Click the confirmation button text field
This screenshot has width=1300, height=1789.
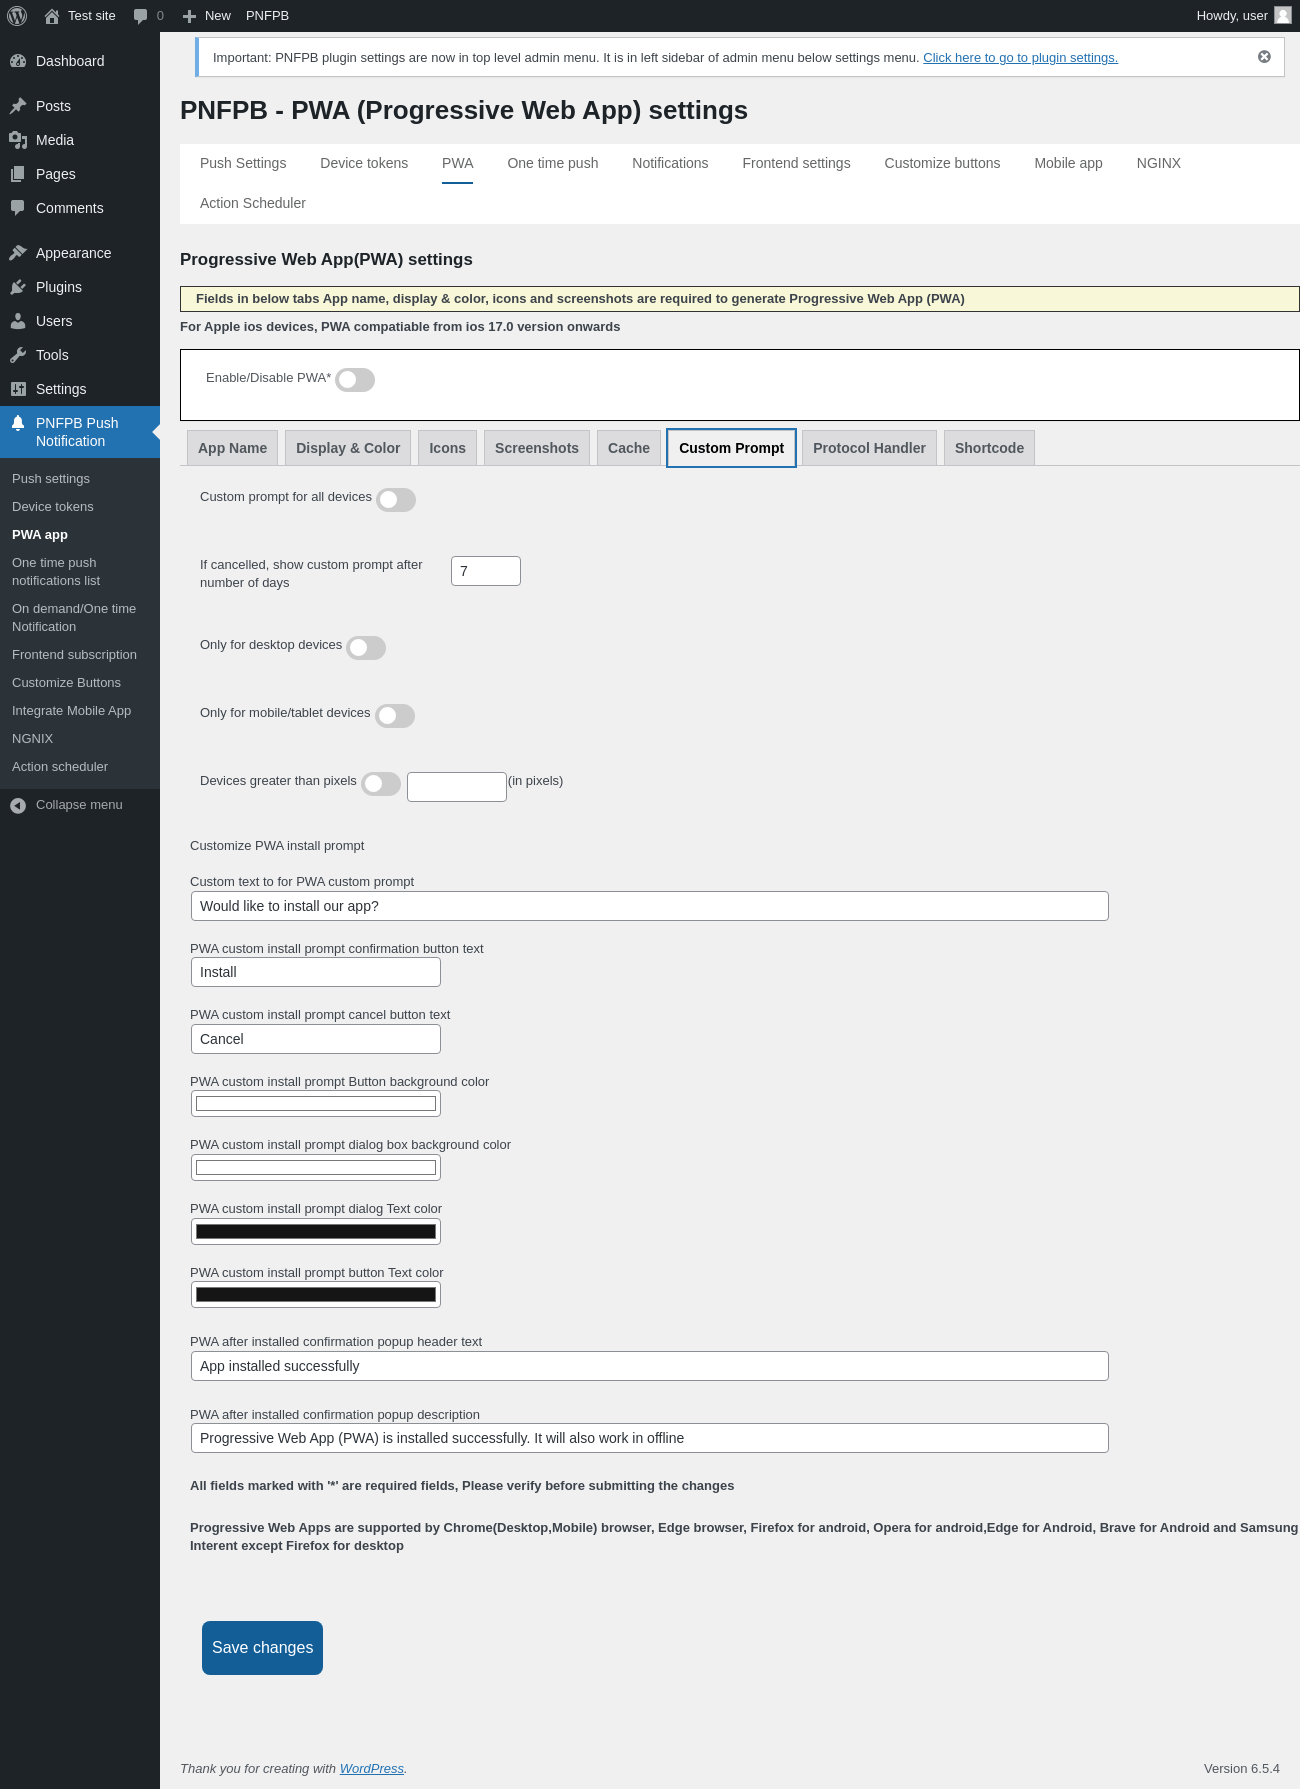[x=316, y=972]
